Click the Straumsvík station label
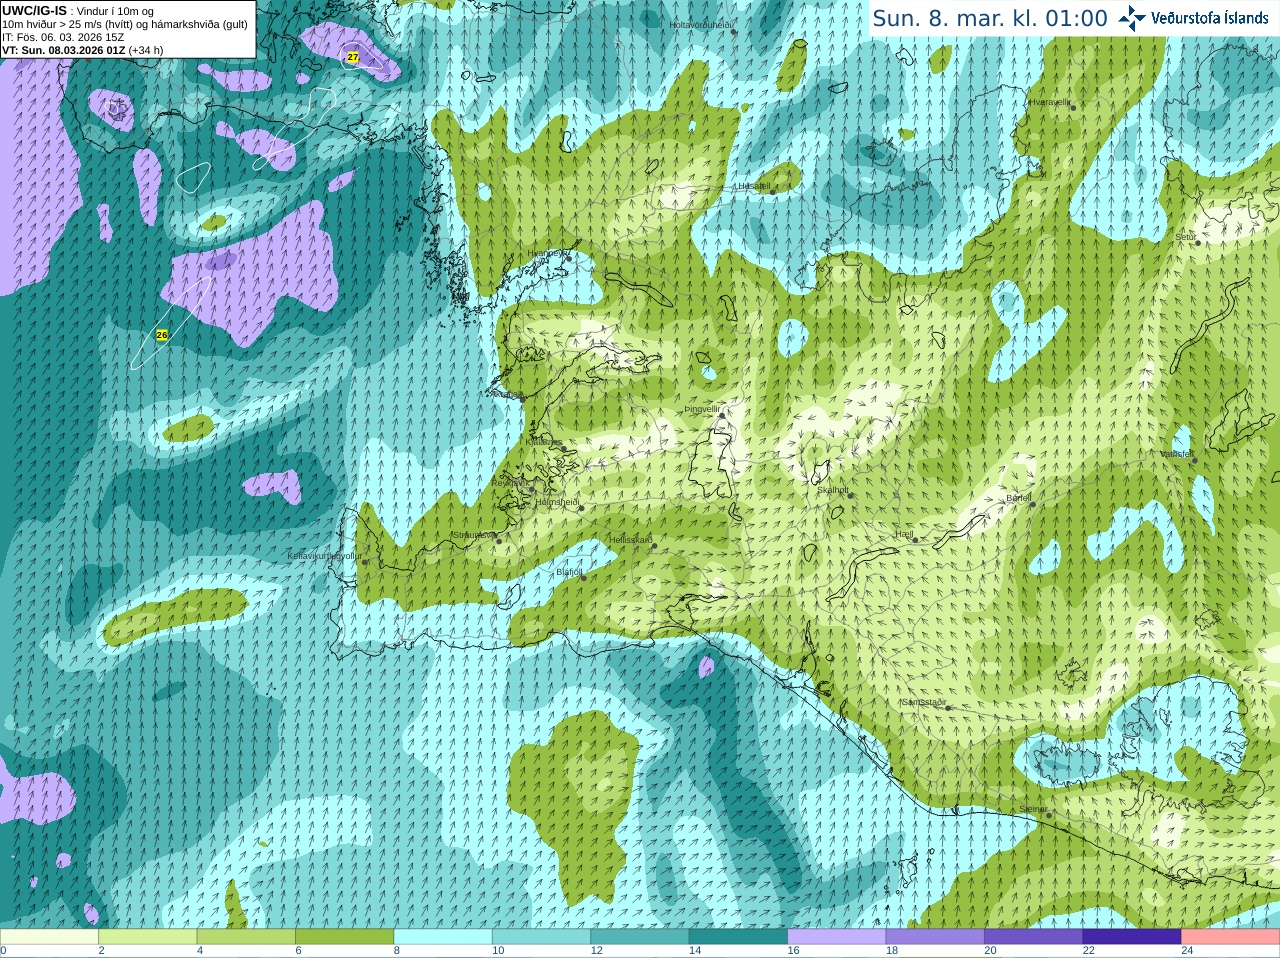This screenshot has height=958, width=1280. click(x=474, y=535)
